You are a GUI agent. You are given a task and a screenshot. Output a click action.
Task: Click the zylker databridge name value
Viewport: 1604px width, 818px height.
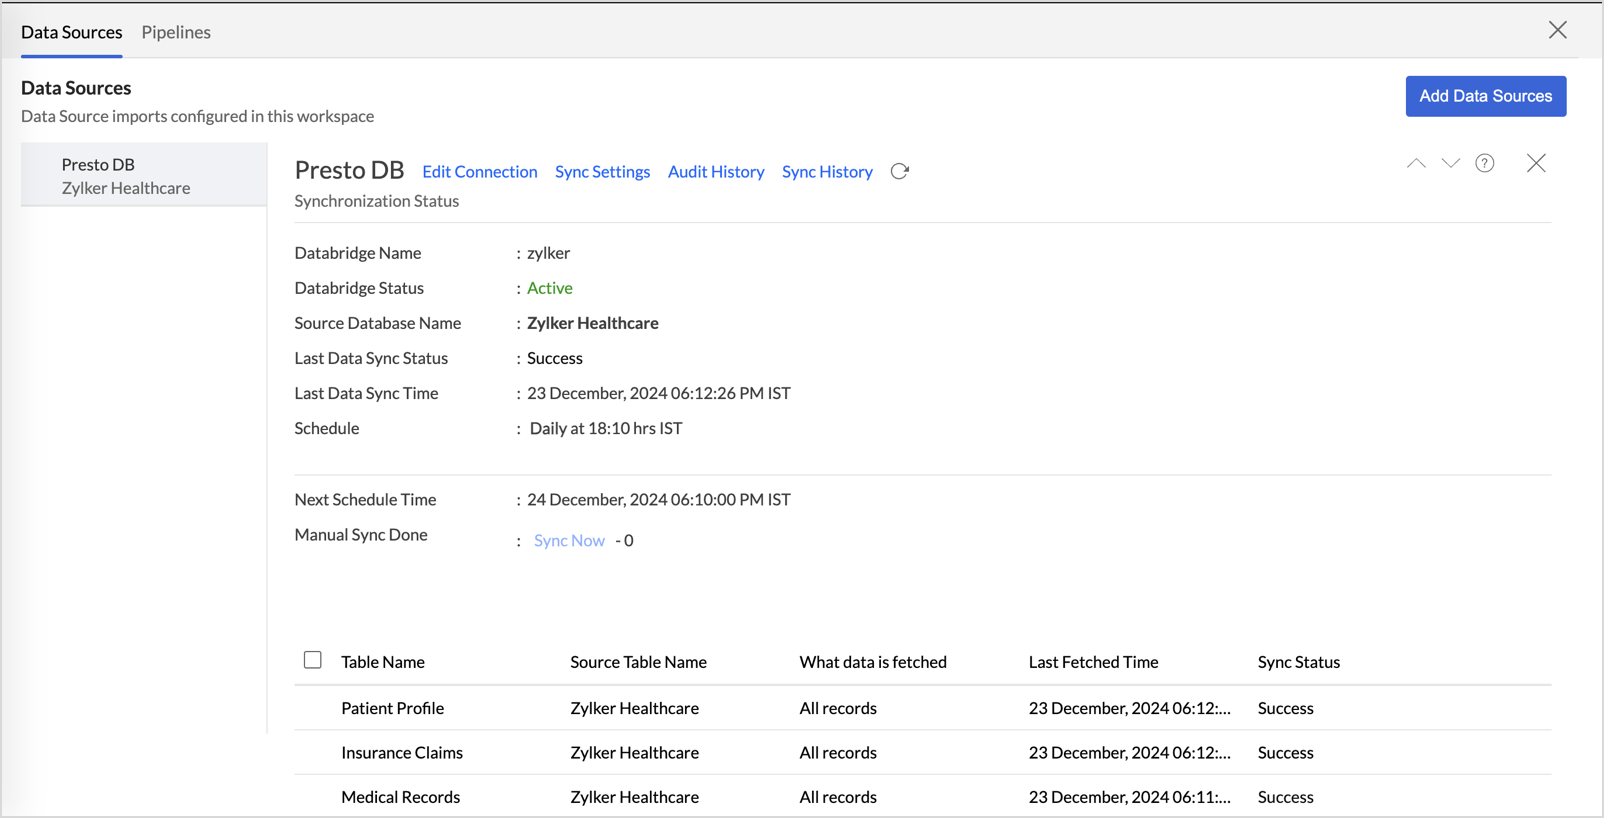click(549, 253)
